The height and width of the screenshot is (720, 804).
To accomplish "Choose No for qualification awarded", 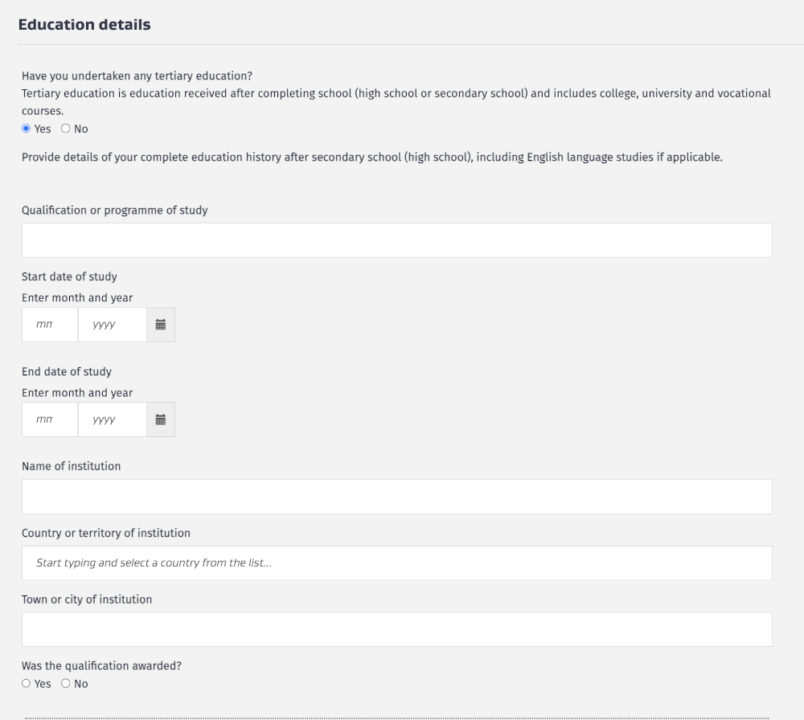I will pos(66,684).
